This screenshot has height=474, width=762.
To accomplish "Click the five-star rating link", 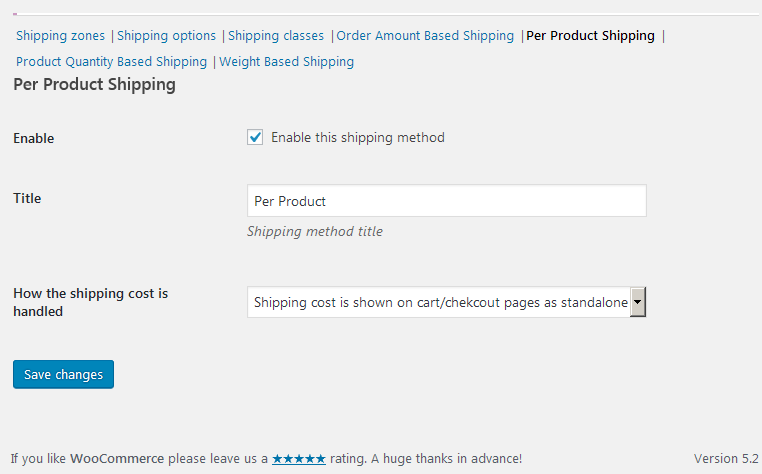I will coord(298,459).
